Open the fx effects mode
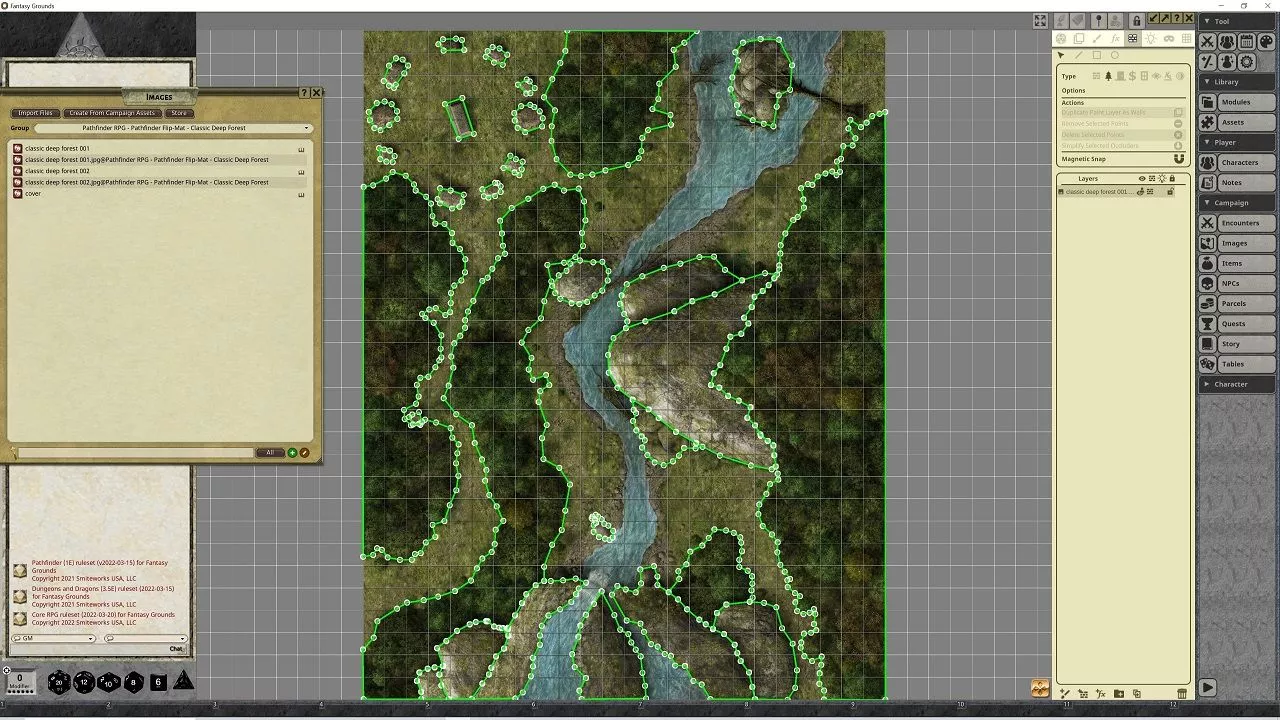 [x=1115, y=38]
